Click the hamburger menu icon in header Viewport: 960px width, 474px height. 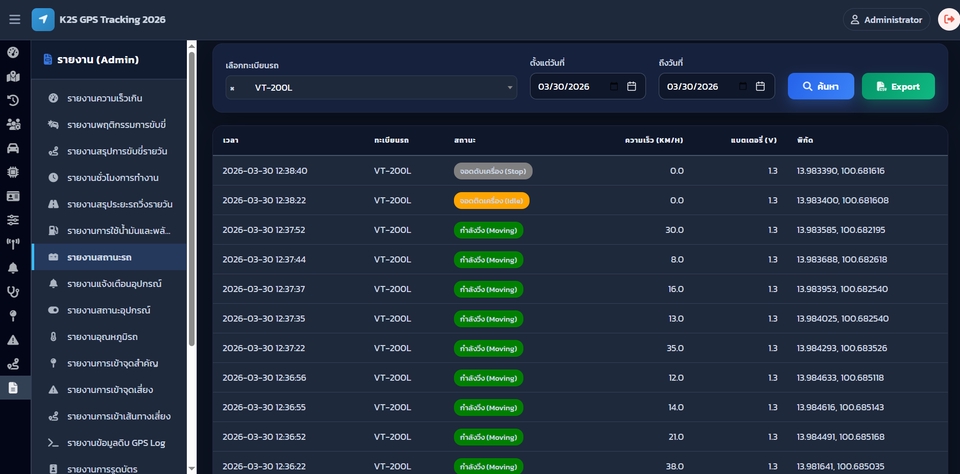(x=14, y=19)
